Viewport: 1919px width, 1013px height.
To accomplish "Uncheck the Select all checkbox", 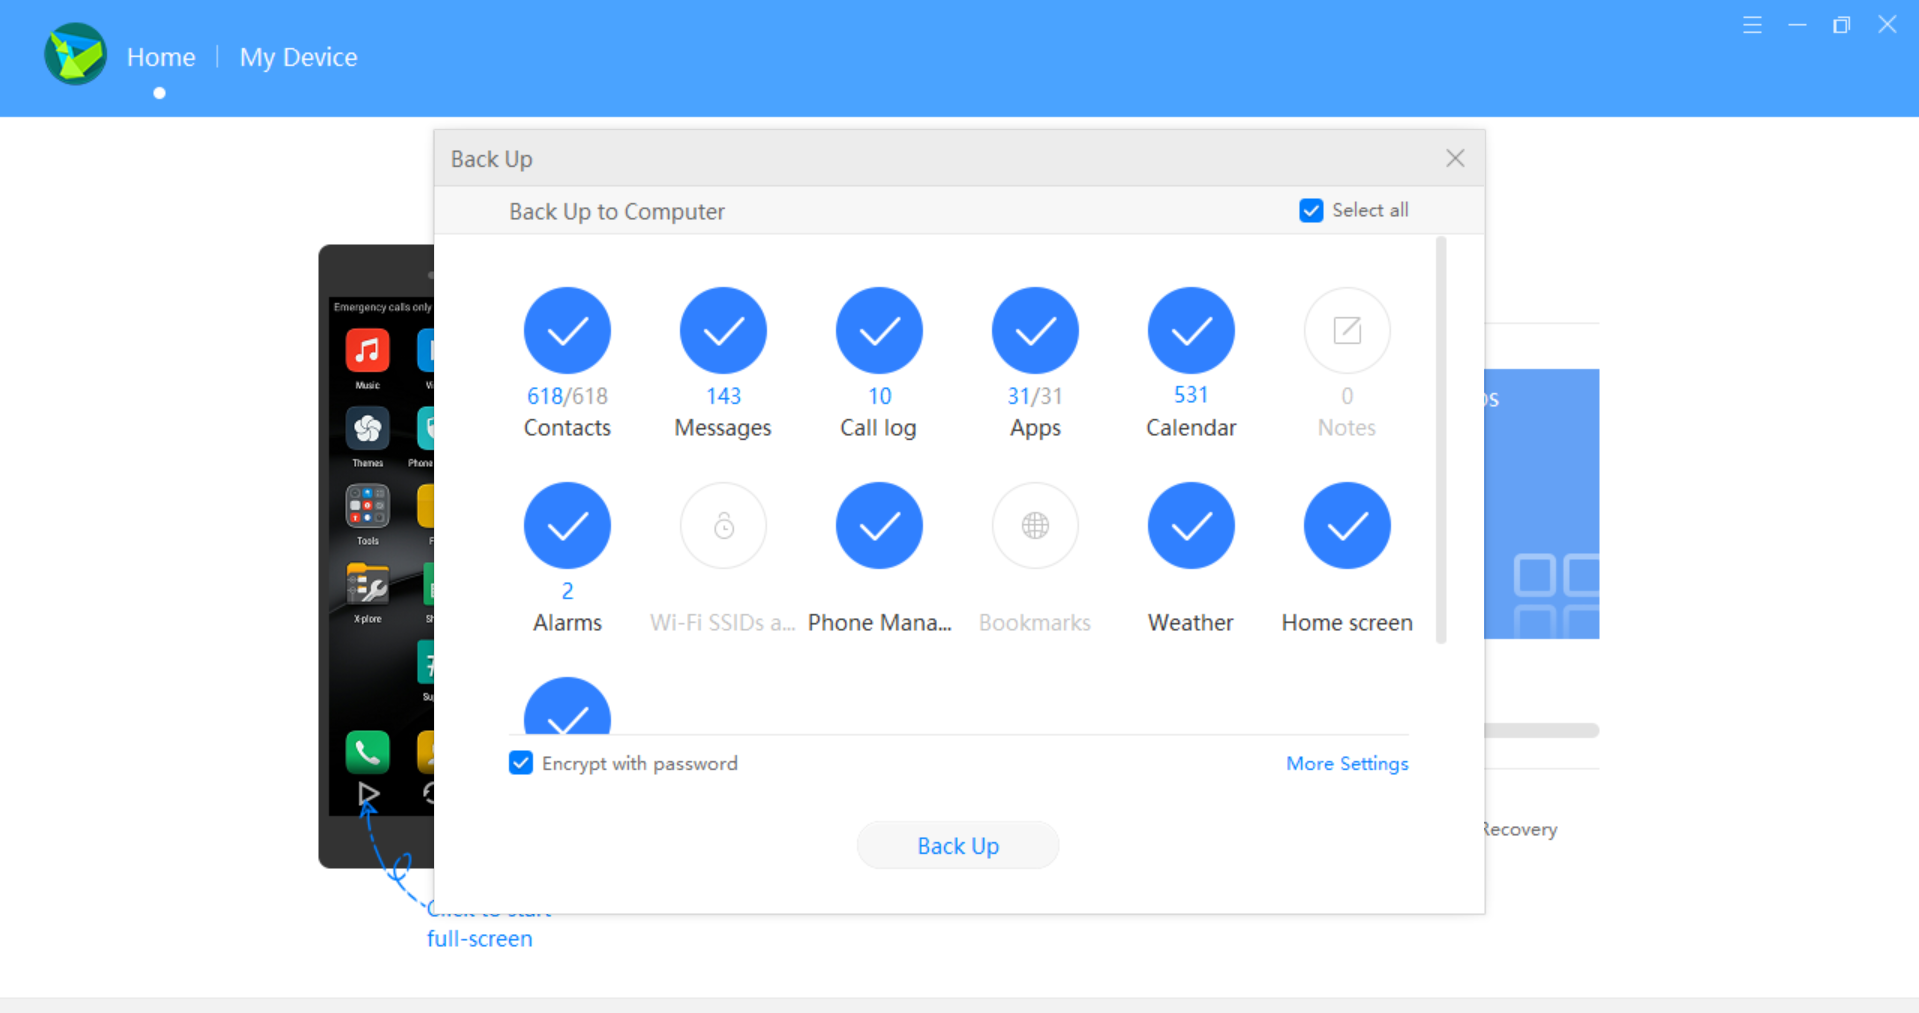I will (x=1311, y=210).
